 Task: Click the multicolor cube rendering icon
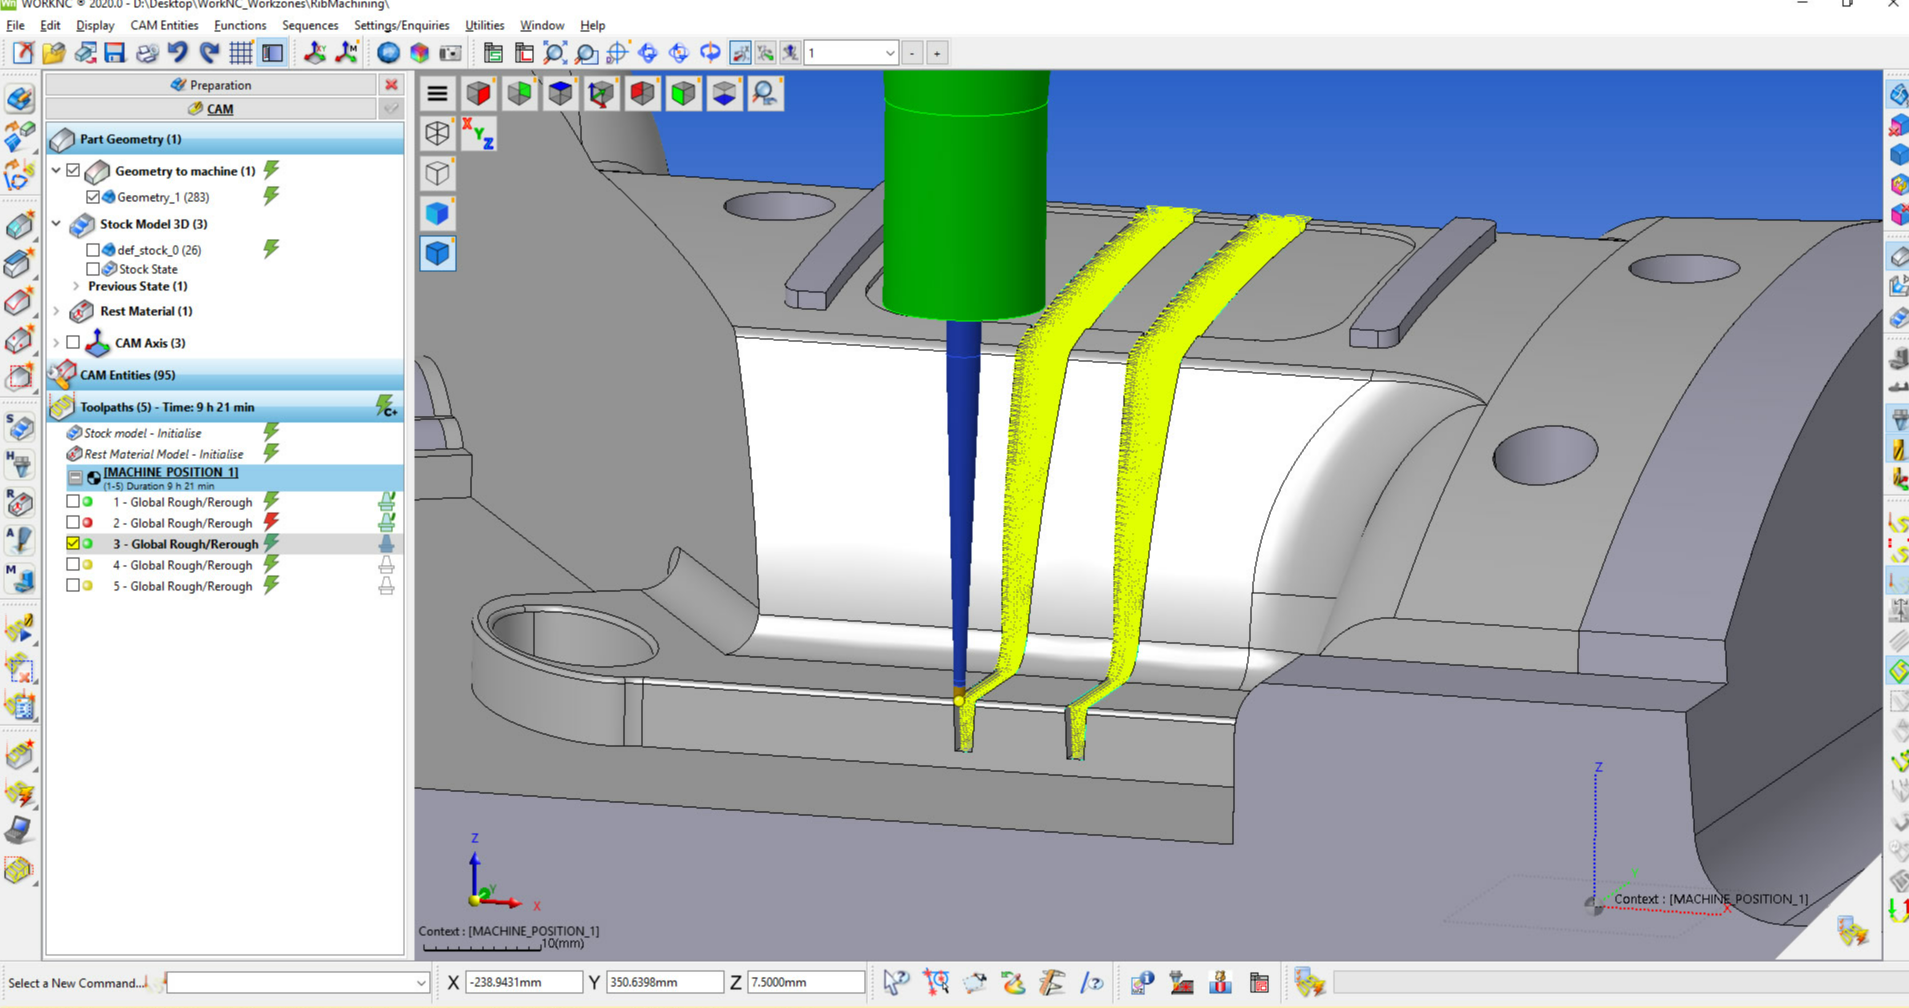pos(419,53)
